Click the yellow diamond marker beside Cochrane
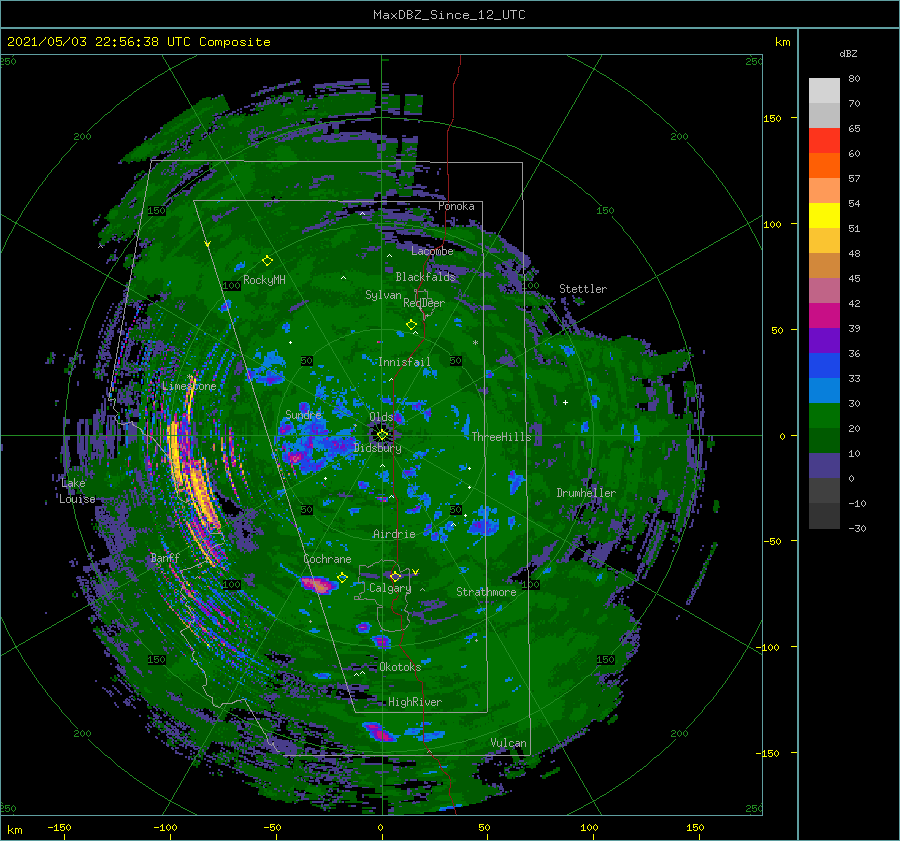 click(342, 578)
